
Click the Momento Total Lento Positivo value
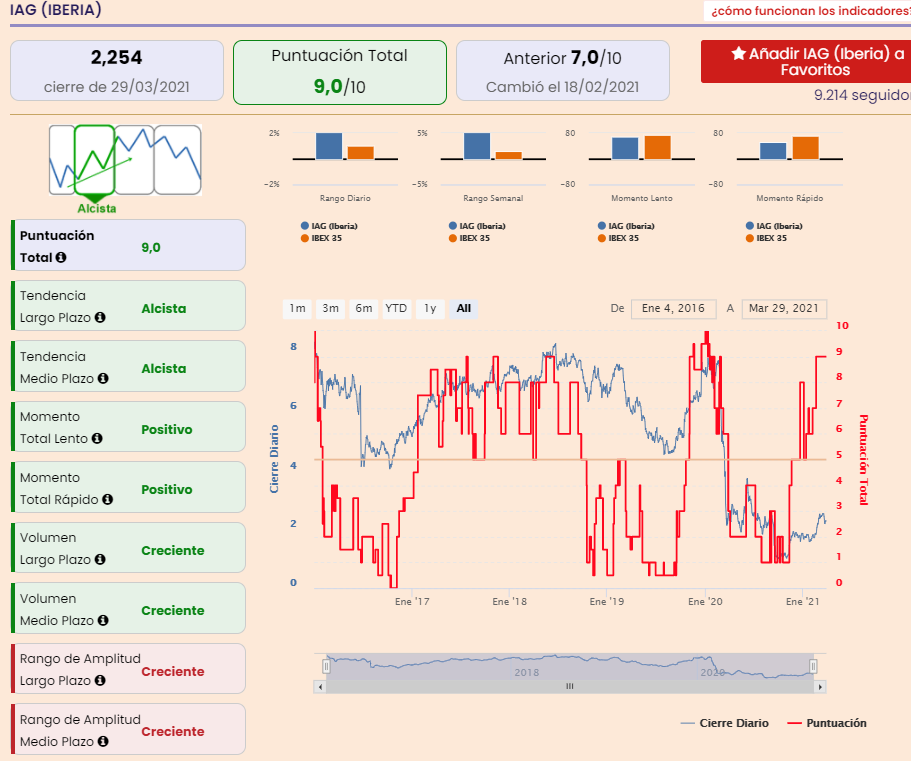(x=167, y=429)
